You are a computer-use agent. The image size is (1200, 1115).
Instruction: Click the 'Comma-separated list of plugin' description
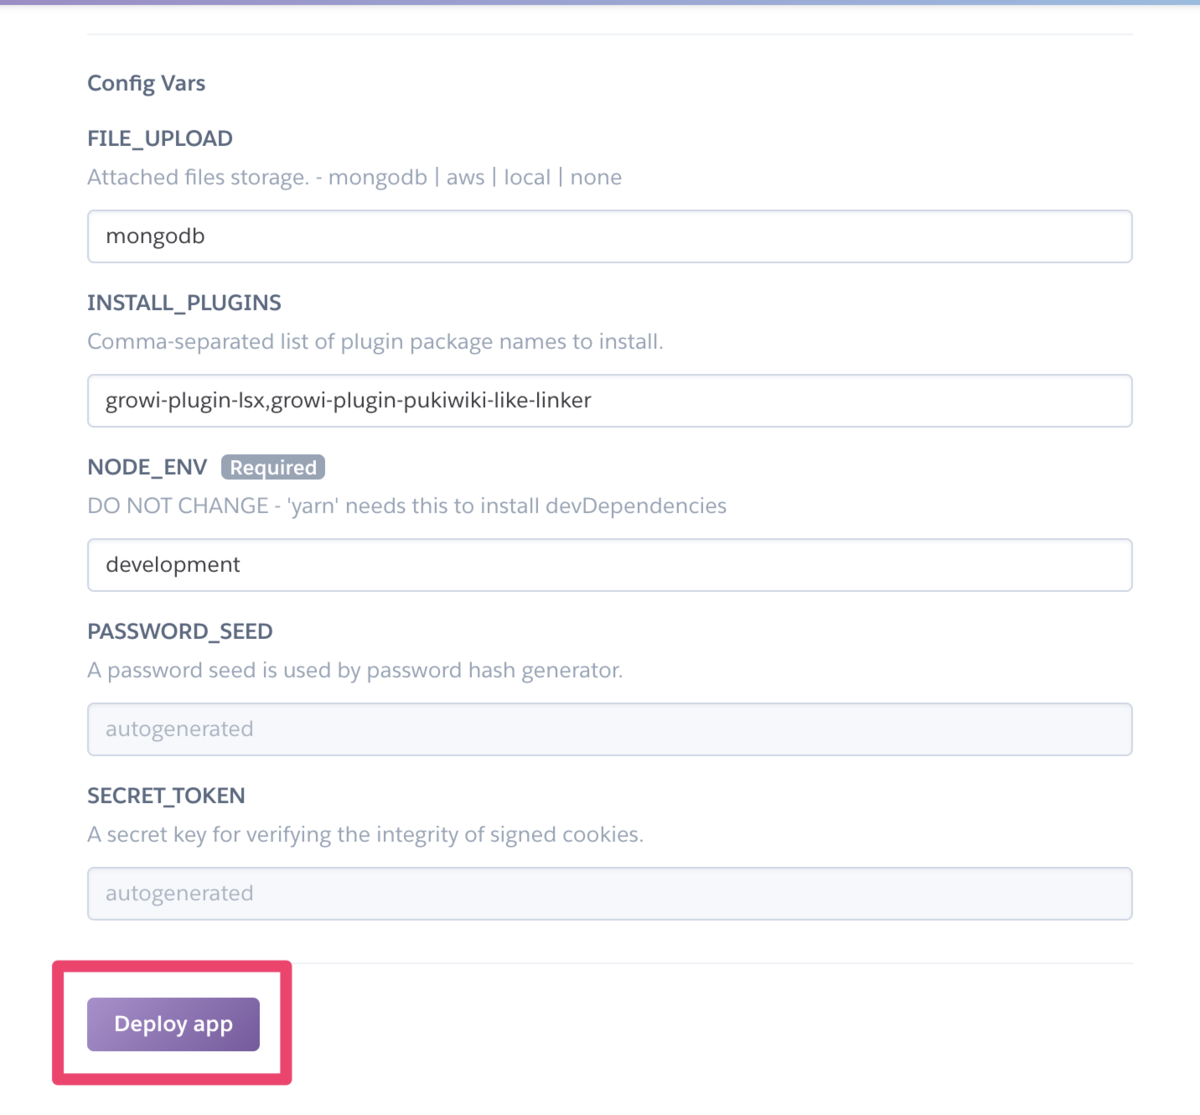(x=375, y=342)
